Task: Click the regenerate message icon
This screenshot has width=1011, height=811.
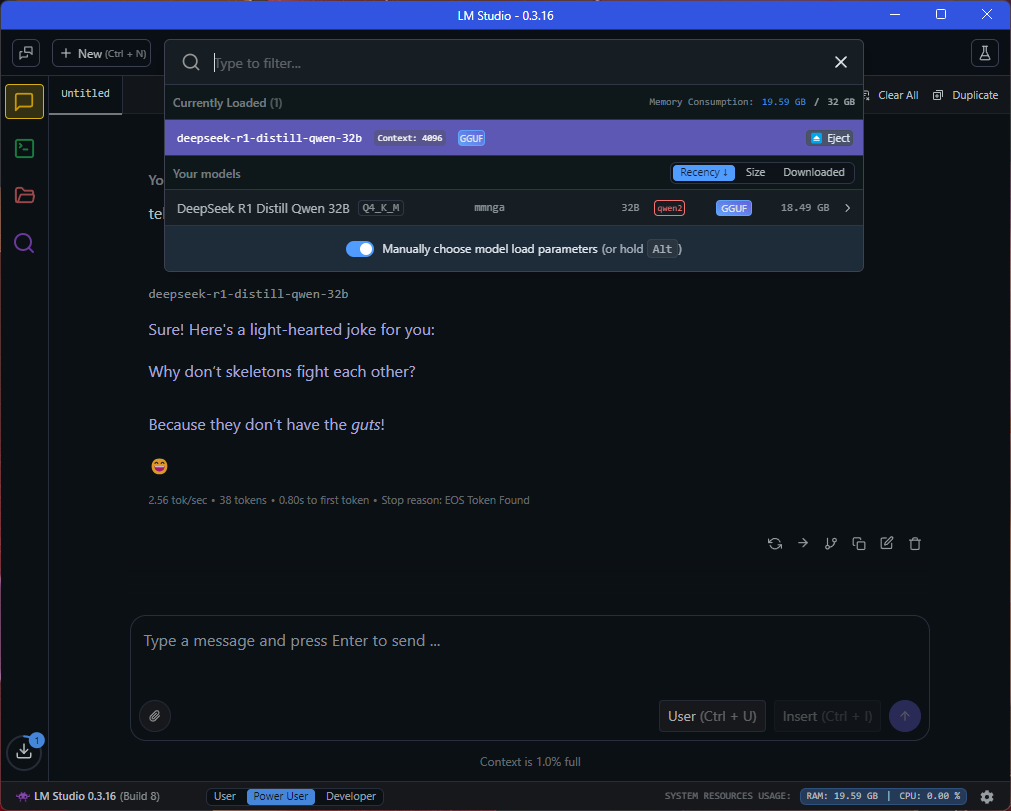Action: (775, 543)
